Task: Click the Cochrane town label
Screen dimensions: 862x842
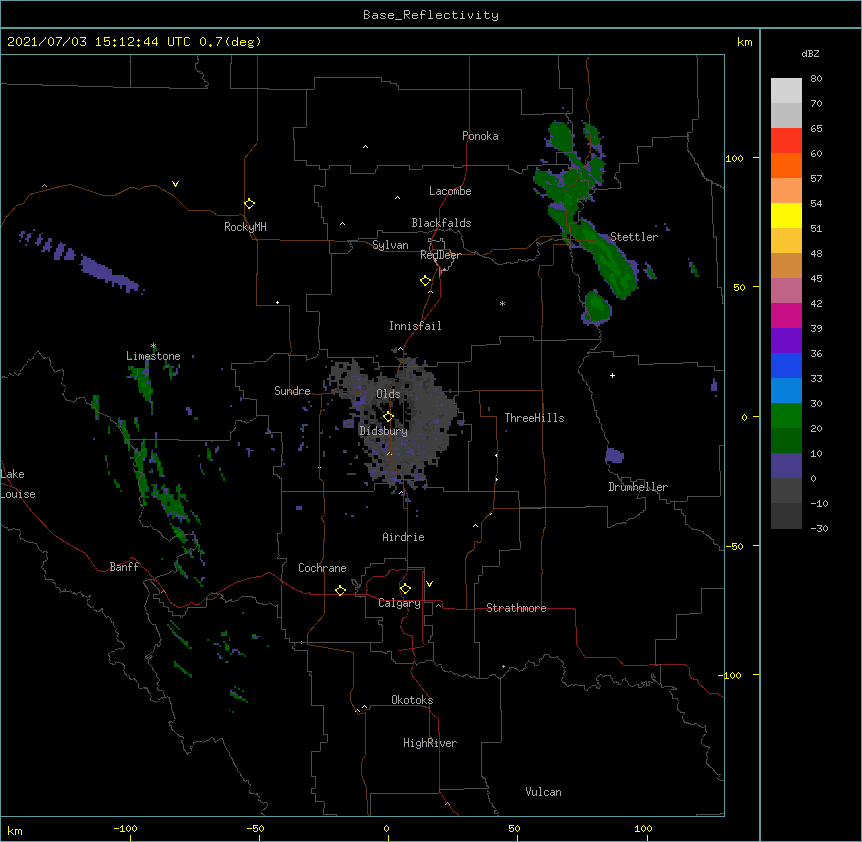Action: (x=322, y=568)
